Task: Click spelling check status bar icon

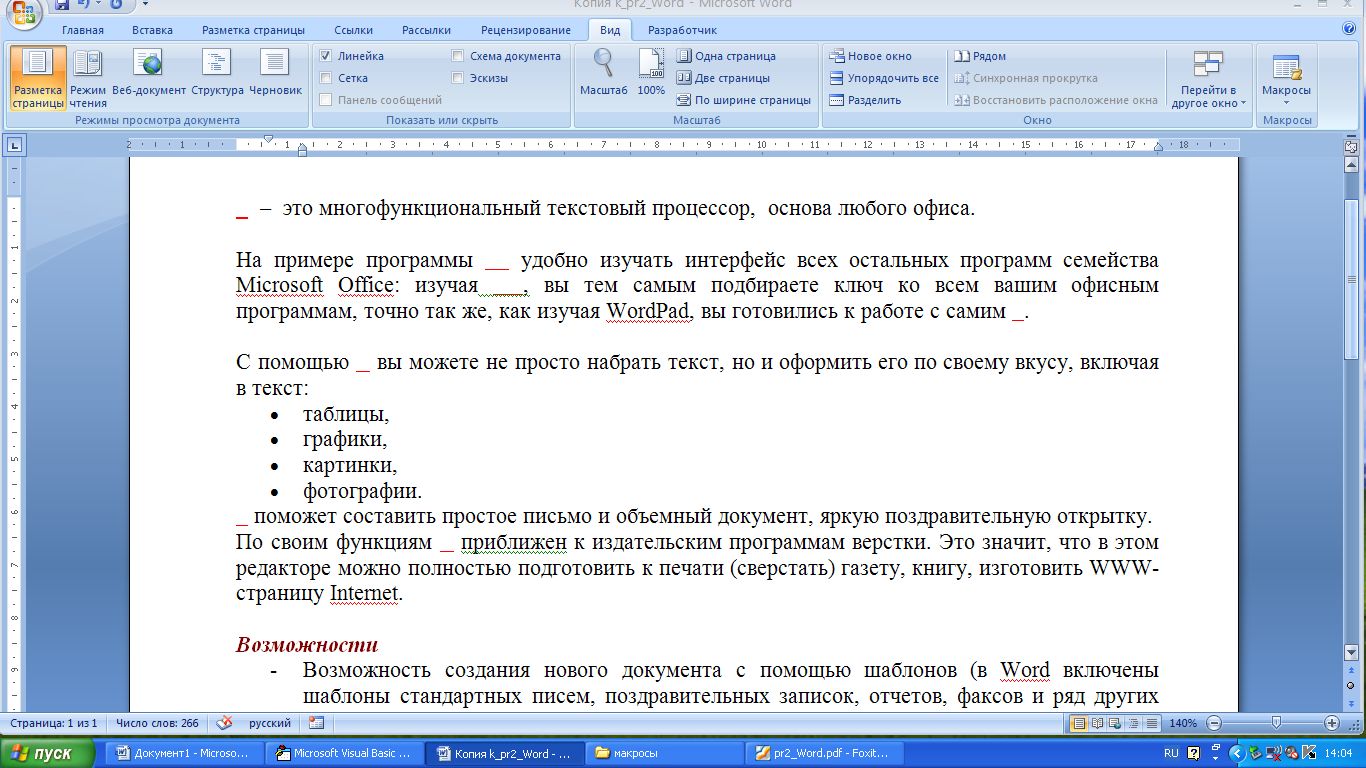Action: [225, 723]
